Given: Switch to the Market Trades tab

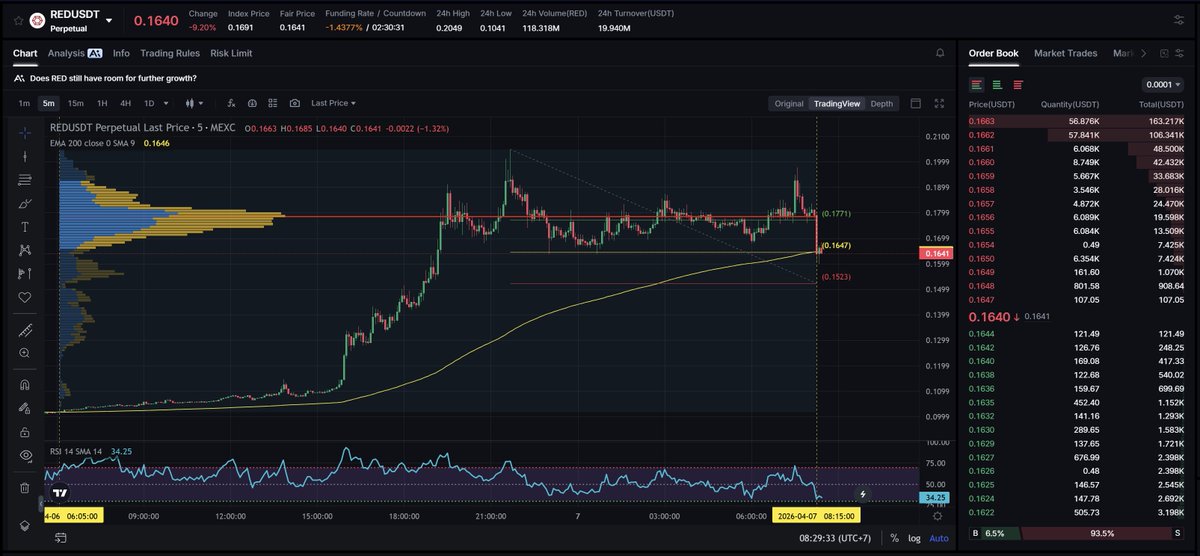Looking at the screenshot, I should (1065, 53).
